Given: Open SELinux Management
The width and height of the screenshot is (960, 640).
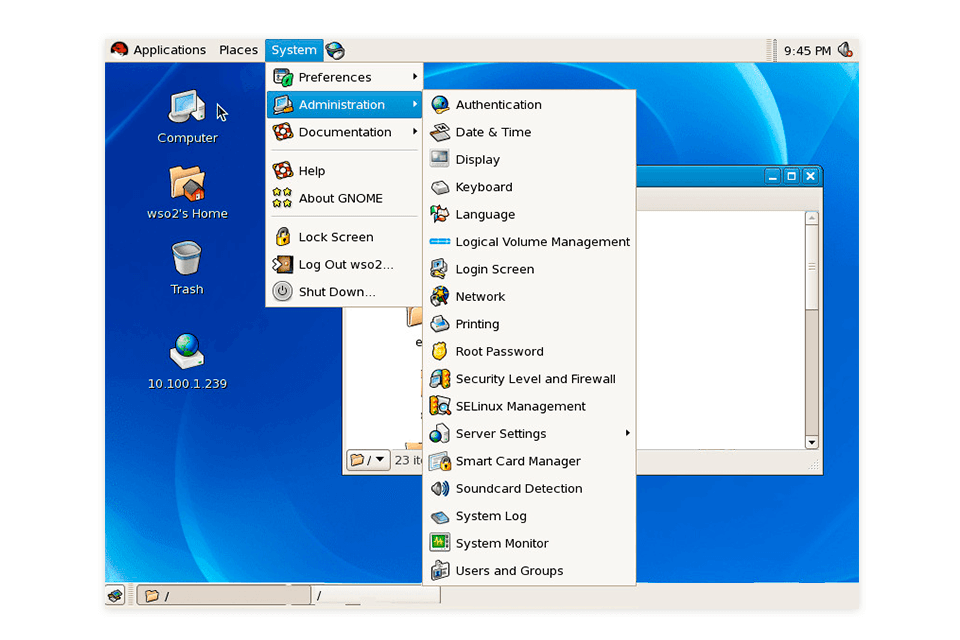Looking at the screenshot, I should click(x=530, y=407).
